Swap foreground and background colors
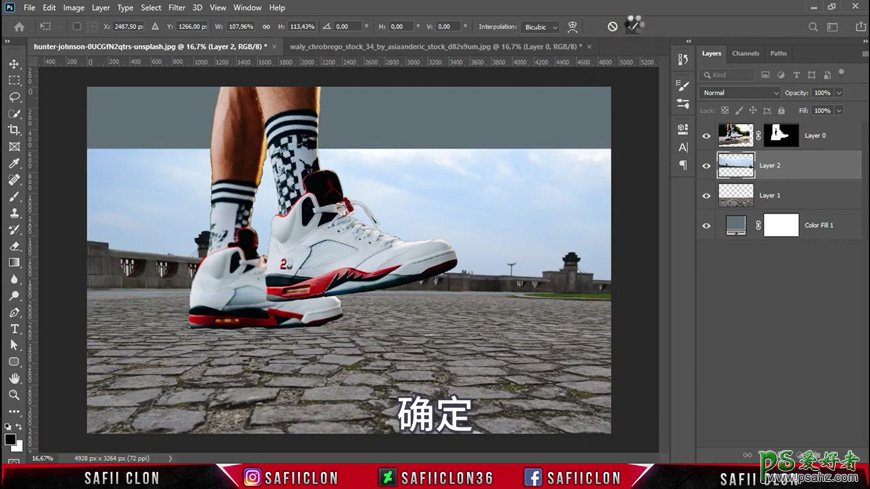Viewport: 870px width, 489px height. click(x=19, y=427)
